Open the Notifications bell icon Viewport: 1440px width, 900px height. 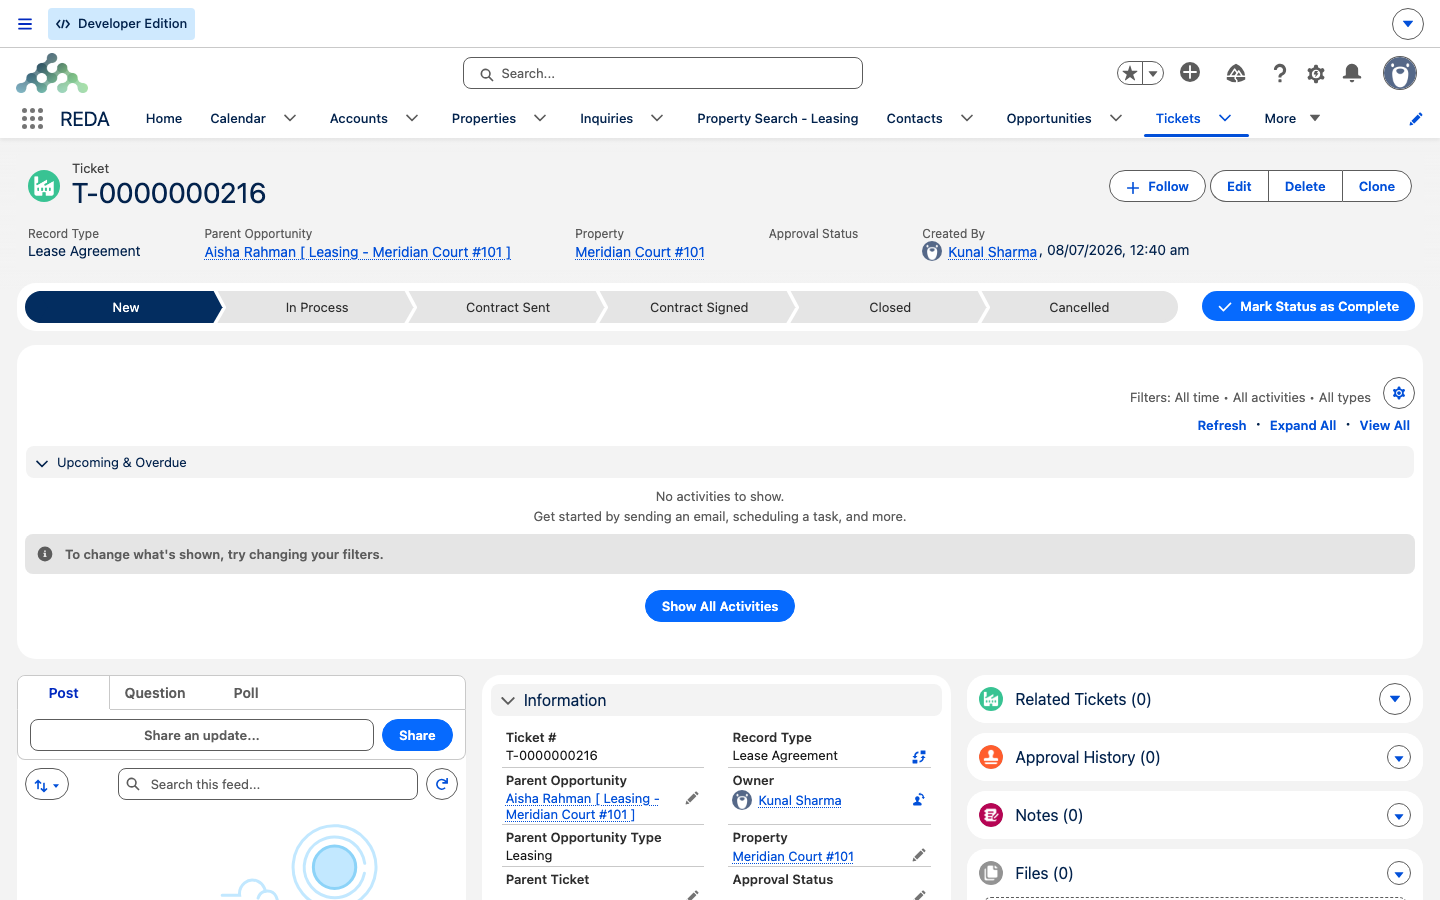1352,73
